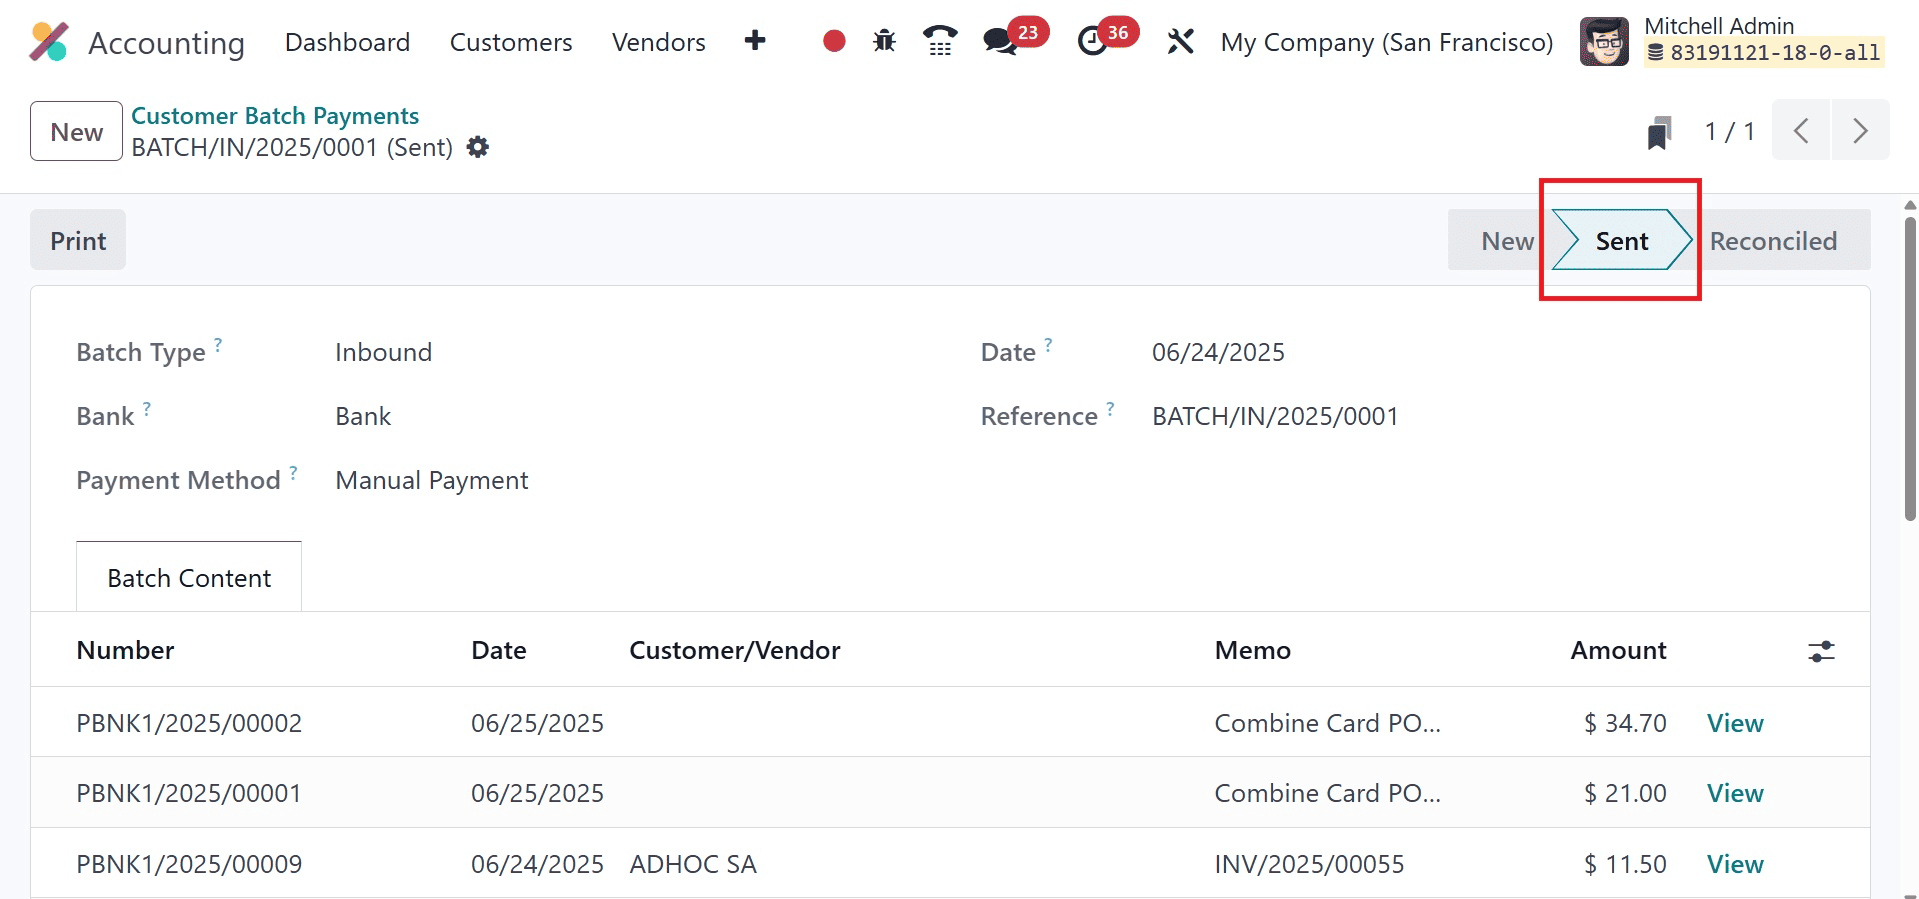
Task: Open the activities clock icon
Action: tap(1092, 41)
